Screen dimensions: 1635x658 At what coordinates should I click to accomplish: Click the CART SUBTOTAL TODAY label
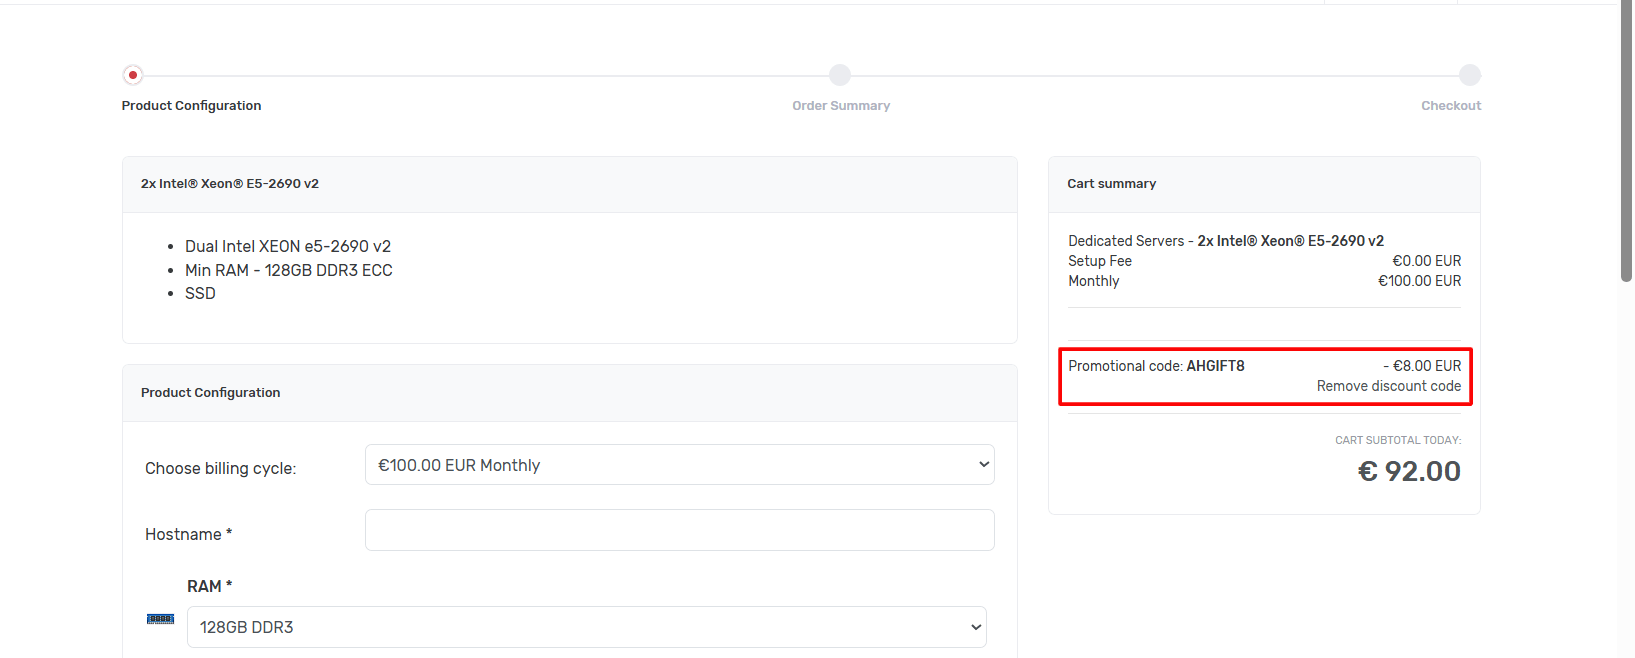[x=1398, y=440]
